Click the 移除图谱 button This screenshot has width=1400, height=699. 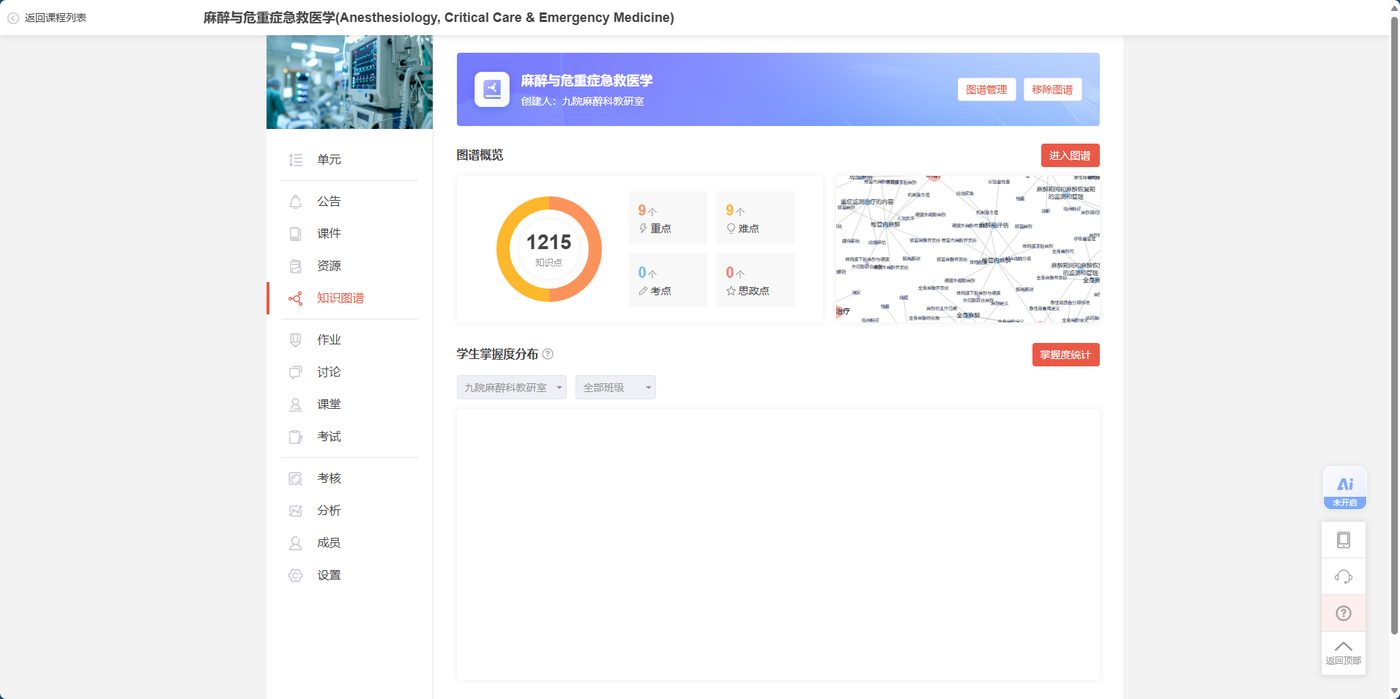tap(1052, 90)
